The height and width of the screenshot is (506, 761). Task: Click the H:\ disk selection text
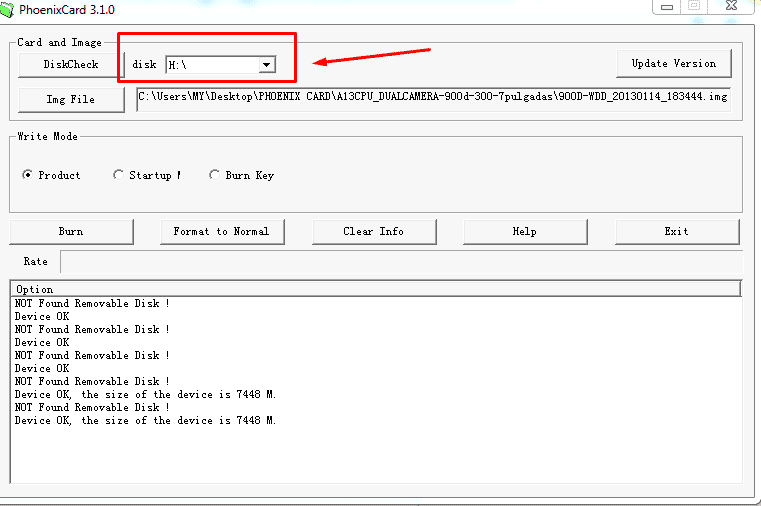(178, 65)
